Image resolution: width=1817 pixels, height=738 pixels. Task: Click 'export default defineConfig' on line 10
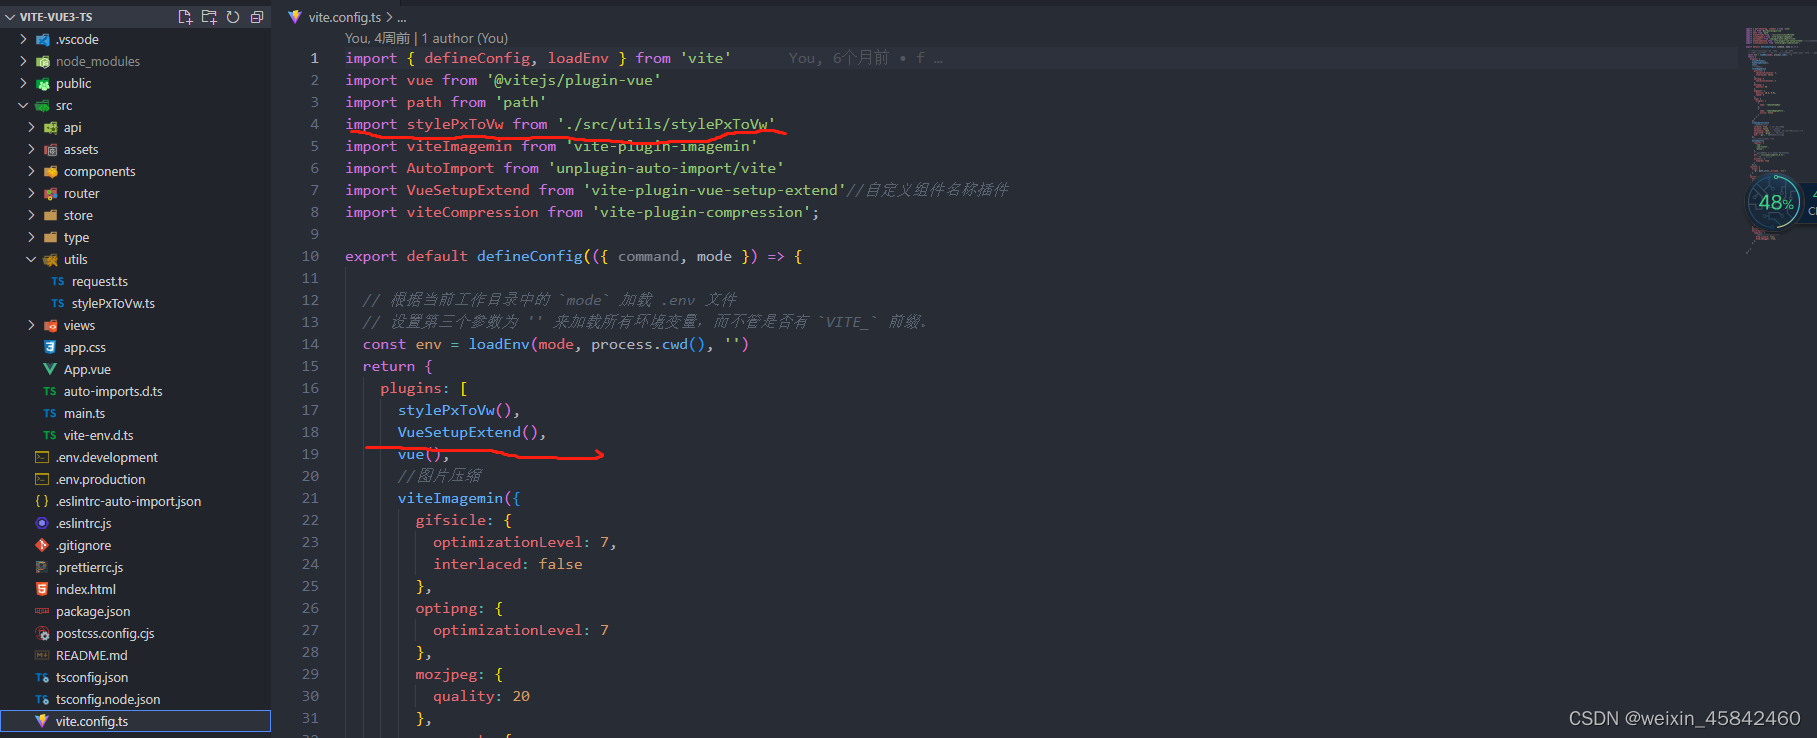pyautogui.click(x=464, y=256)
